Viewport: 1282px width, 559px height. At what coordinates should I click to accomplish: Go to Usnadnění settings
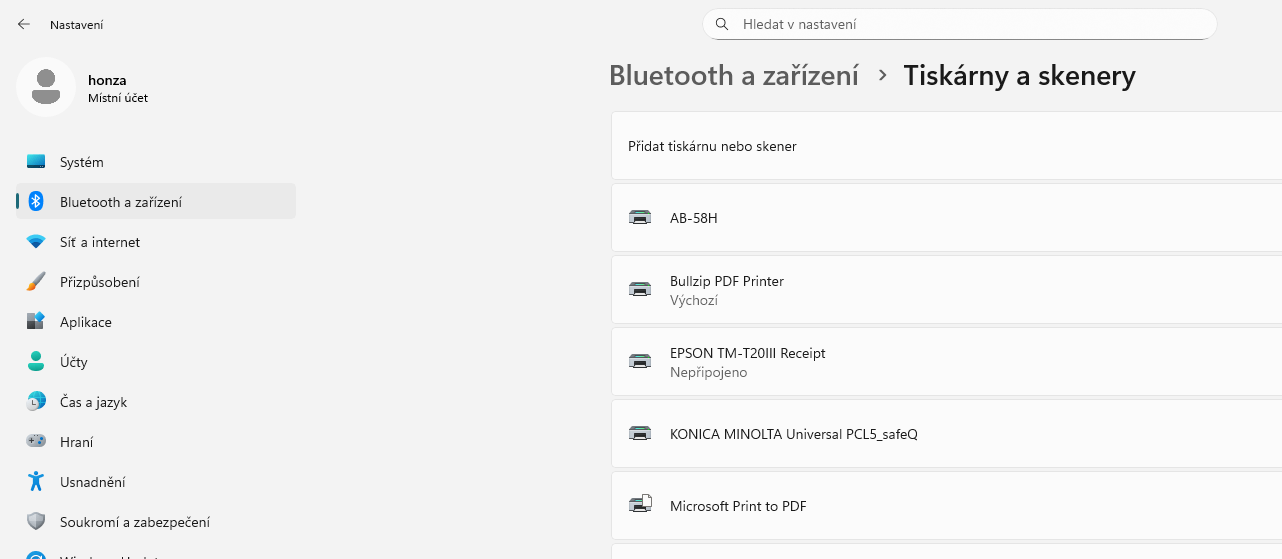tap(93, 482)
